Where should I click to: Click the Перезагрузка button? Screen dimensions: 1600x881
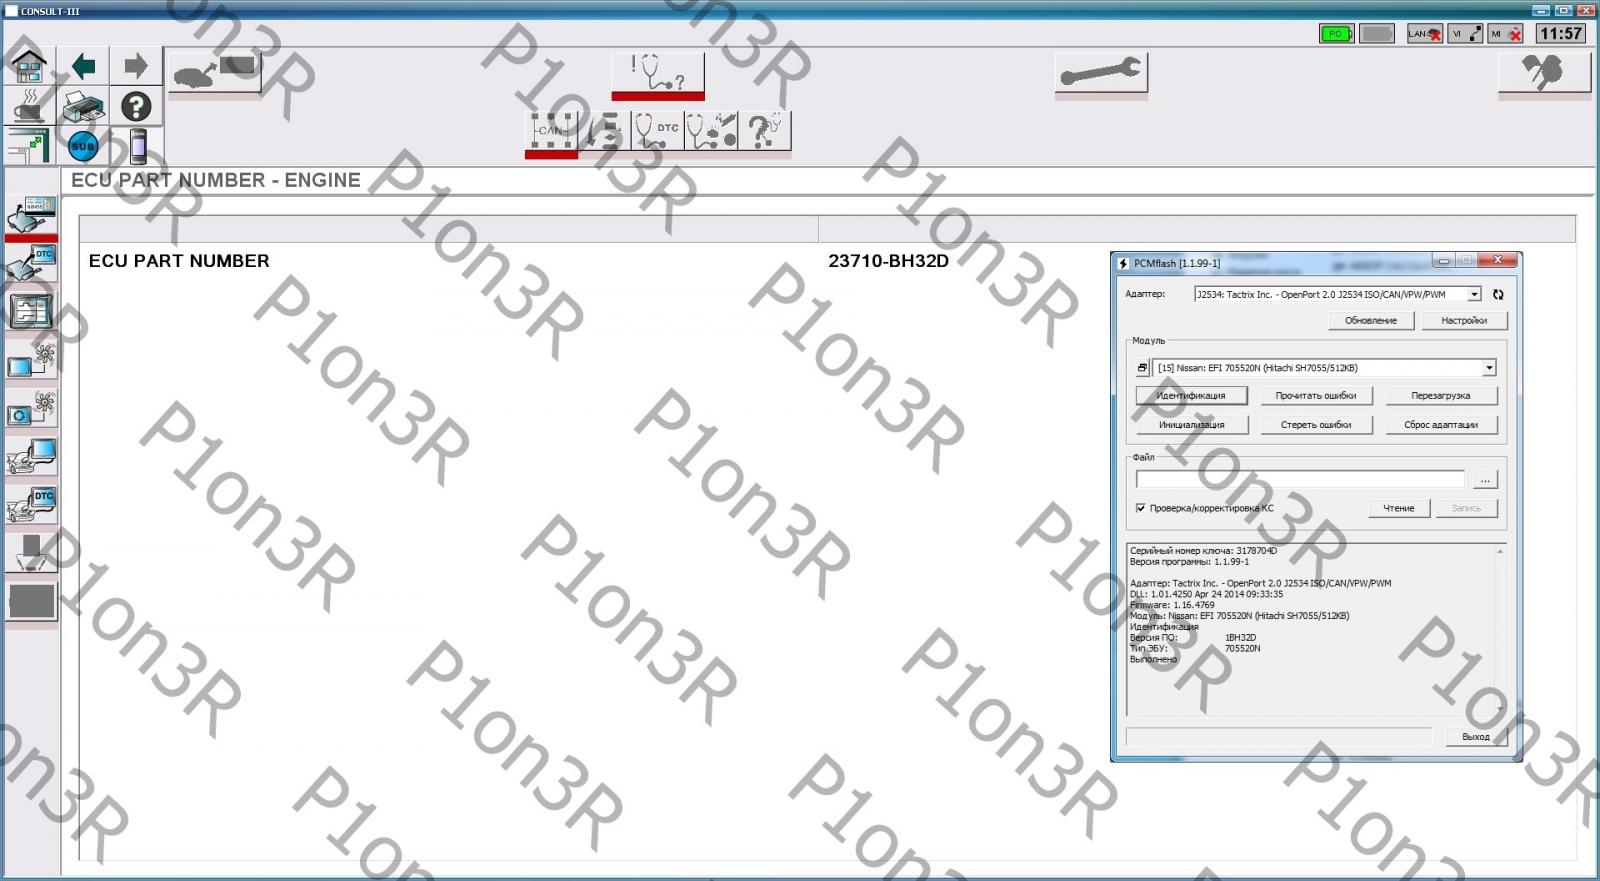pos(1441,396)
